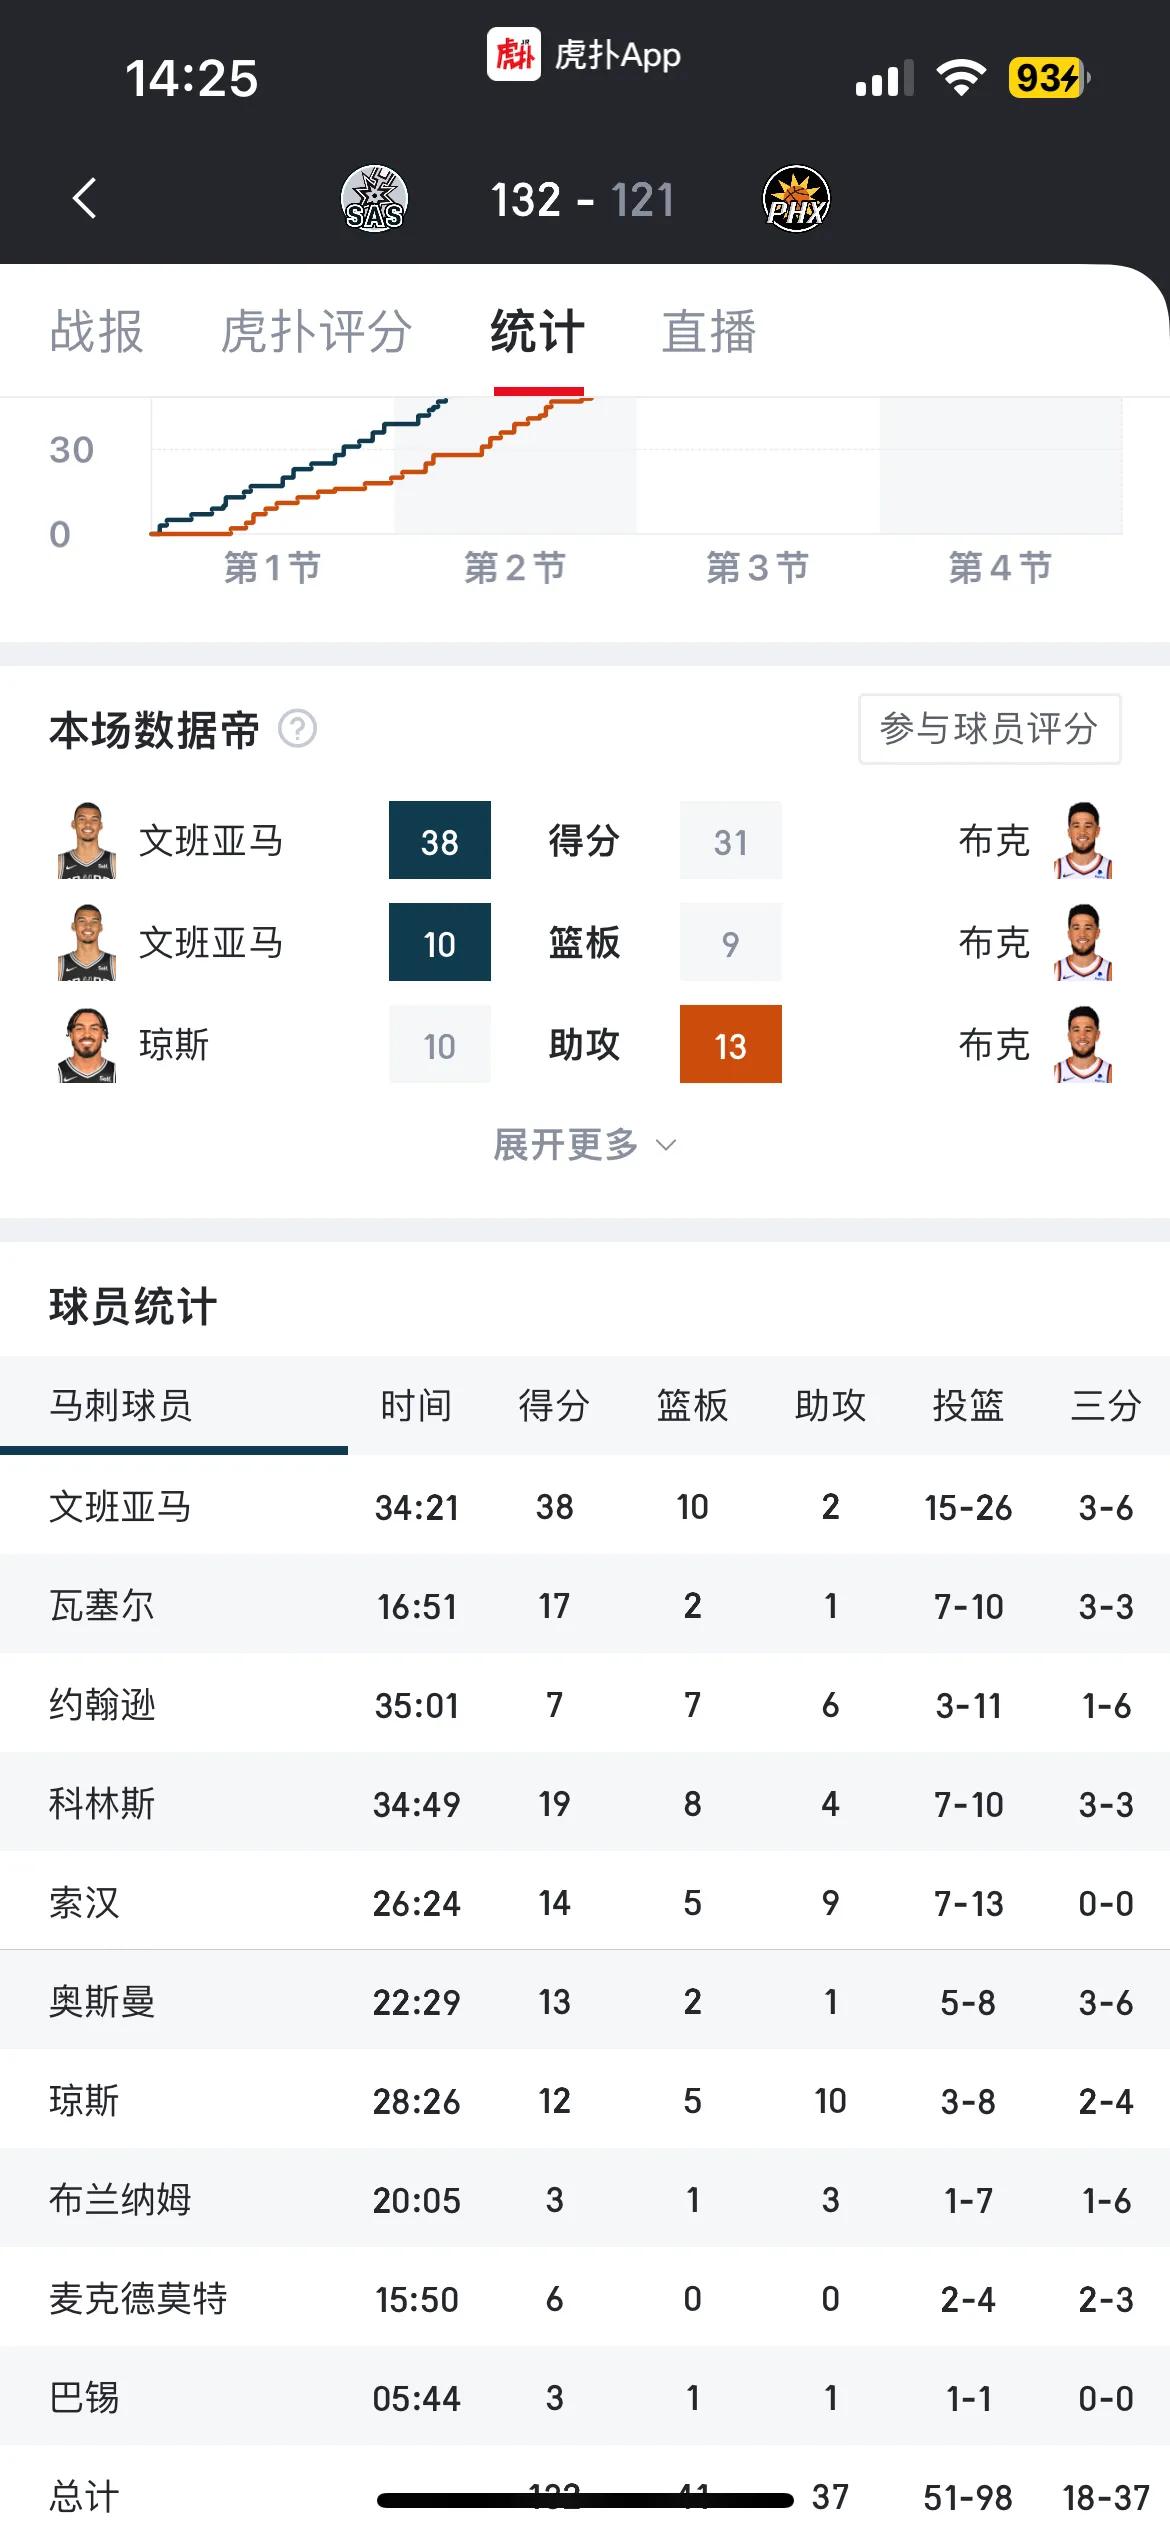Switch to the 战报 tab
This screenshot has width=1170, height=2532.
(x=97, y=333)
